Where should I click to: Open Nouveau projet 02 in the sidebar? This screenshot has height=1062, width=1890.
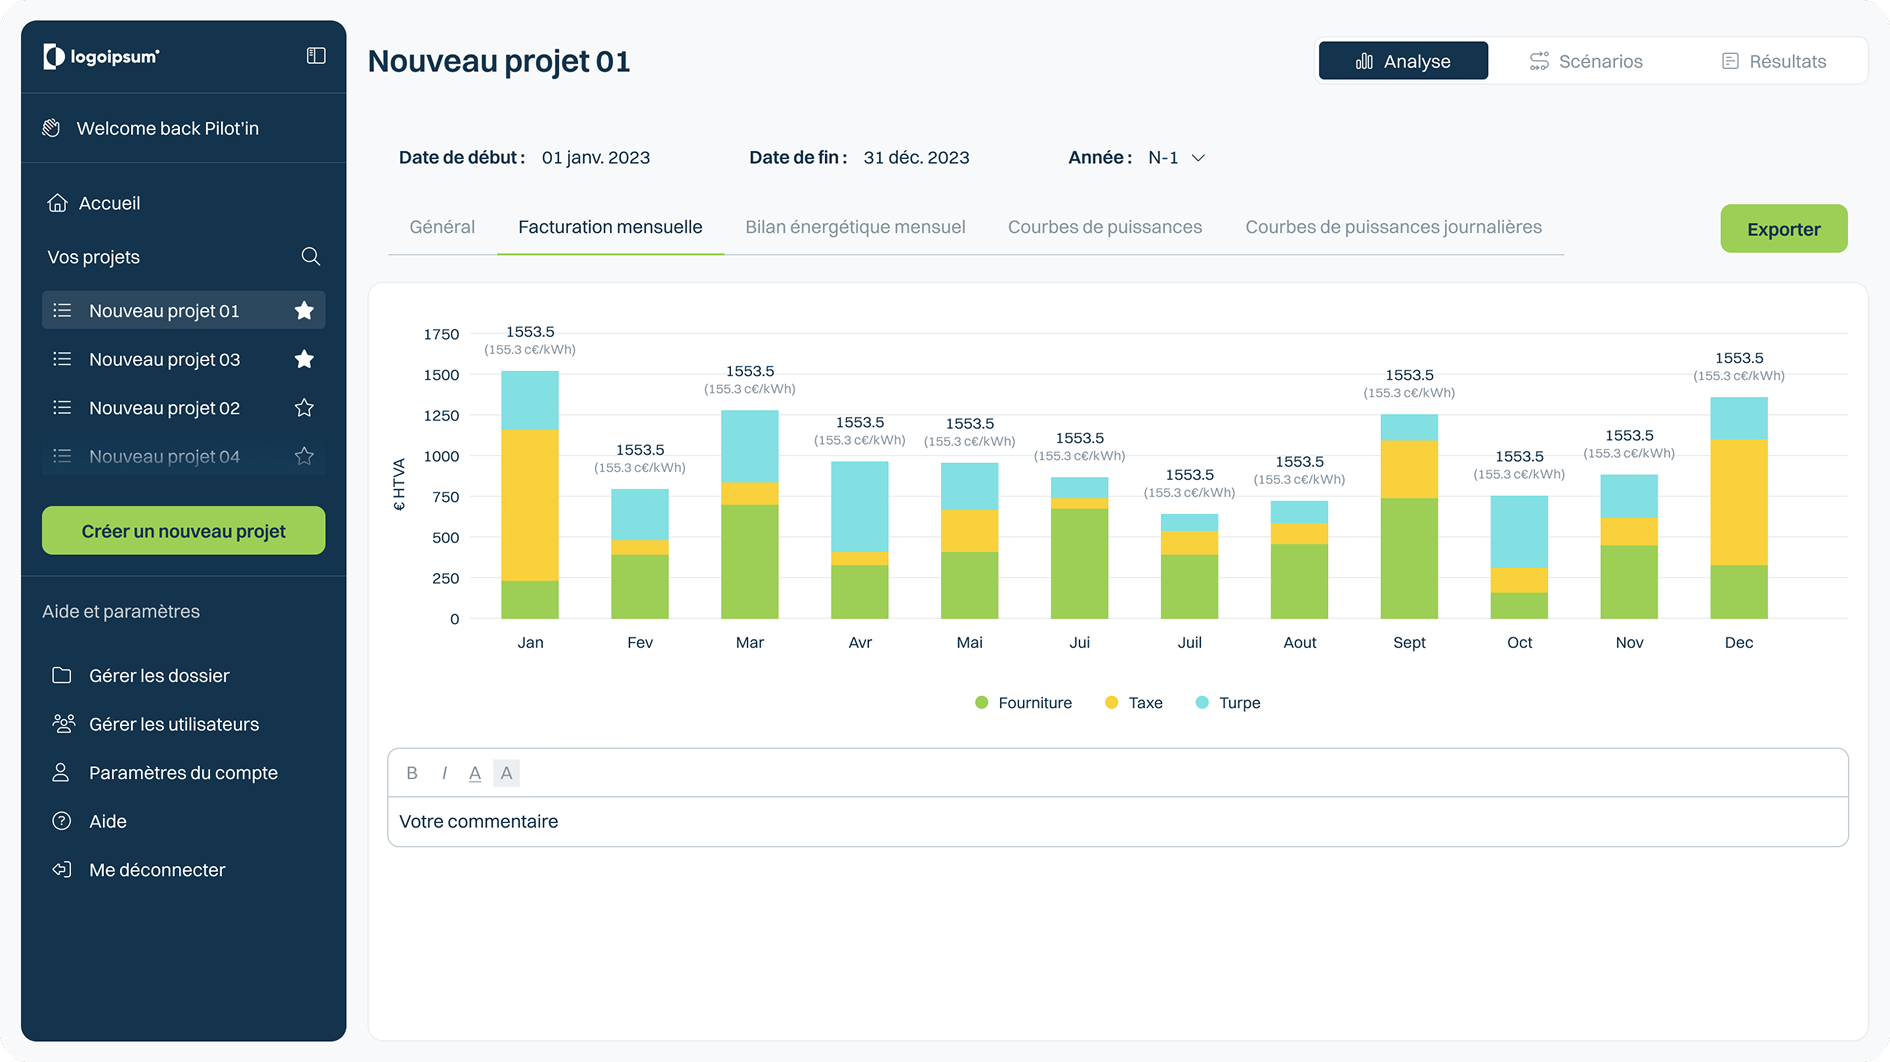tap(184, 408)
